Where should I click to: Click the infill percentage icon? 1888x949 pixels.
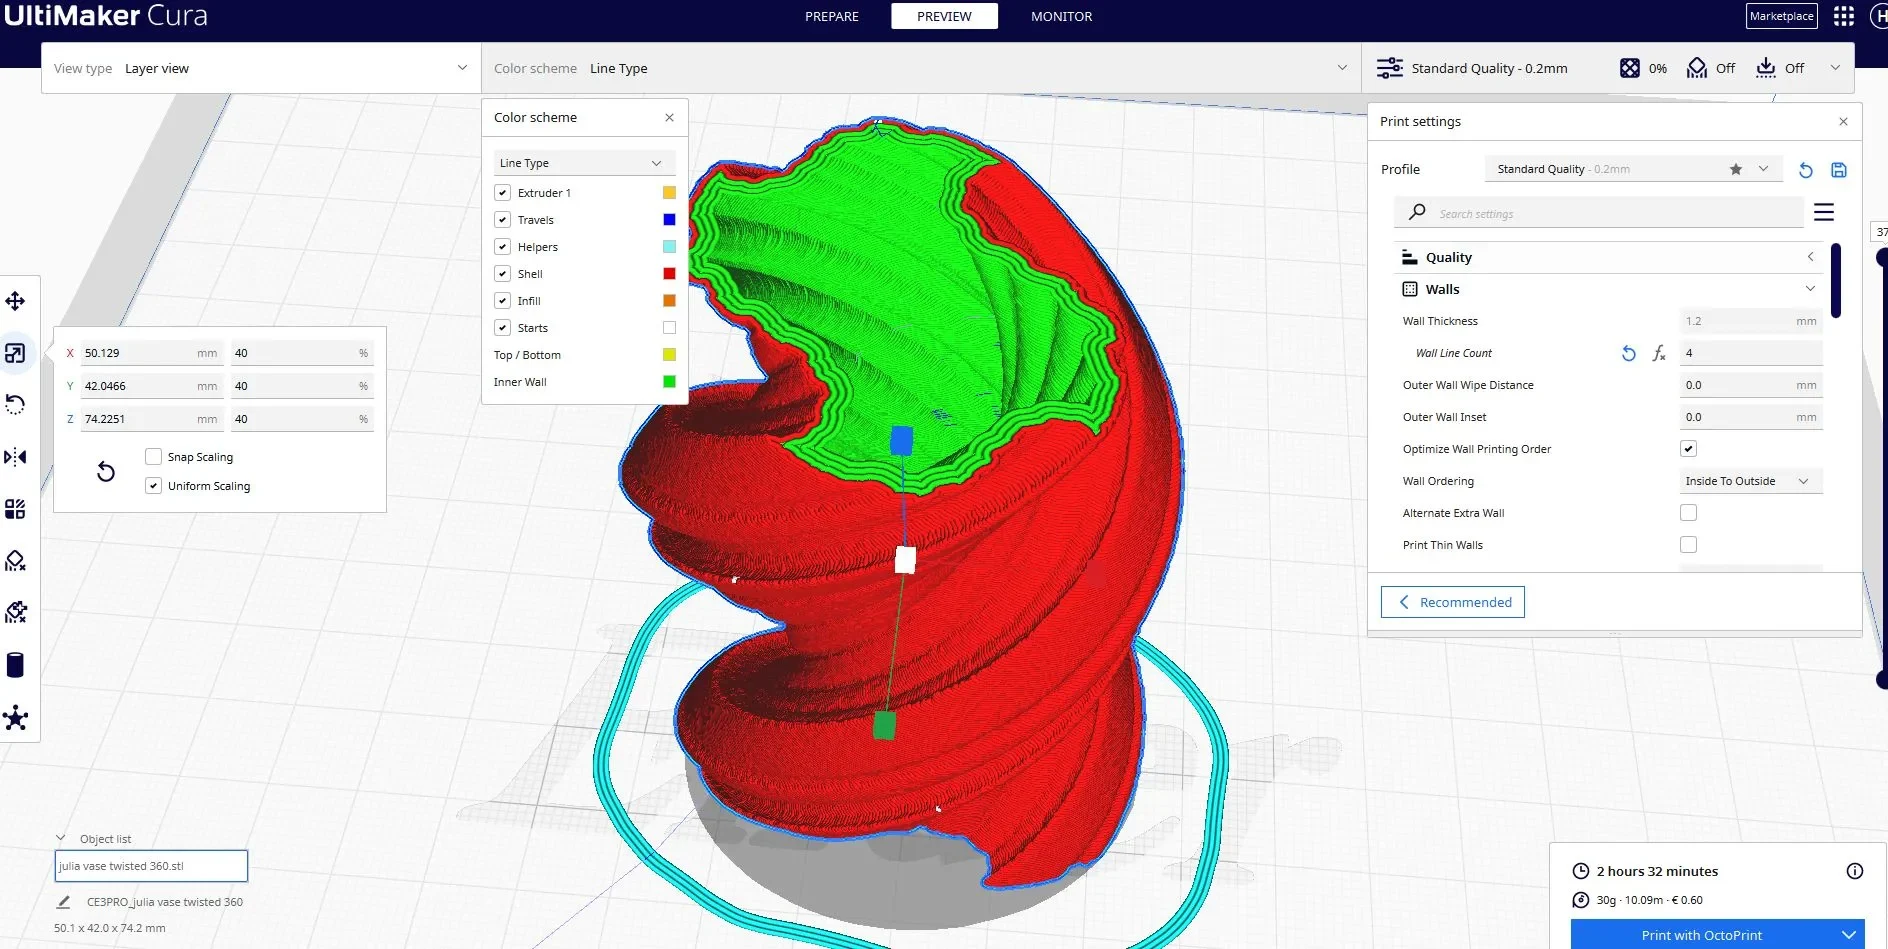pos(1630,68)
